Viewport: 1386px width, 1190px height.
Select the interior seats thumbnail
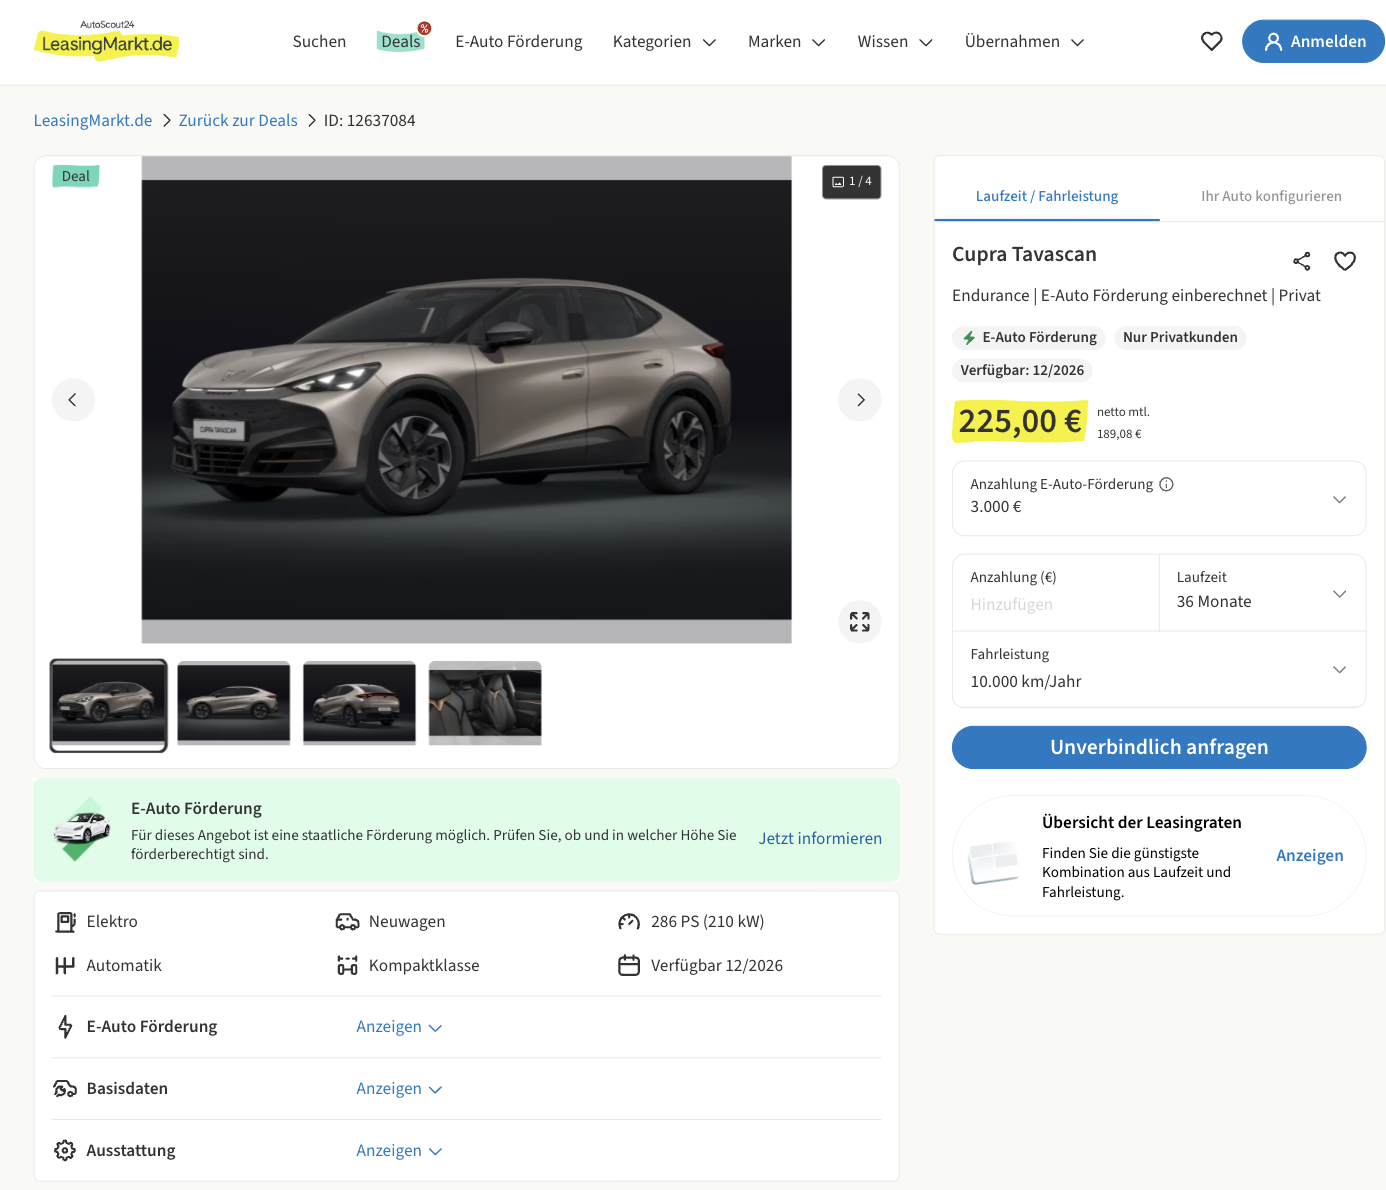click(485, 703)
